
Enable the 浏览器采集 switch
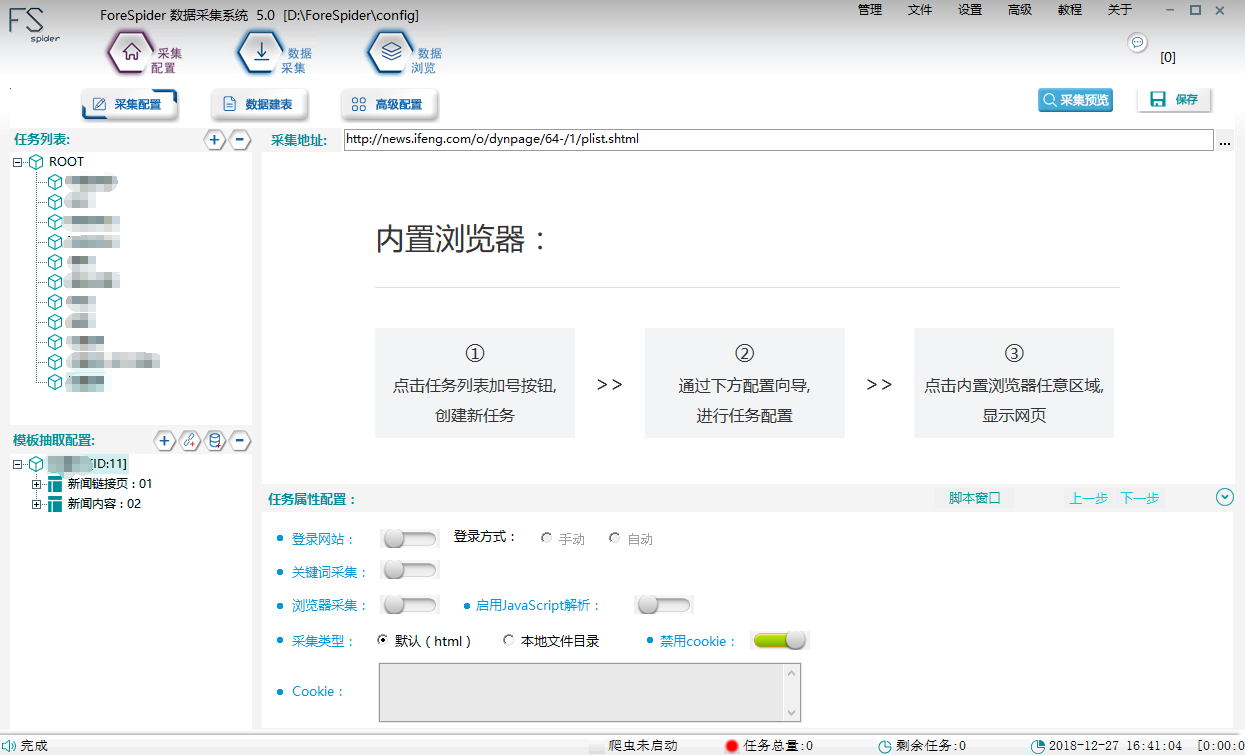tap(409, 605)
